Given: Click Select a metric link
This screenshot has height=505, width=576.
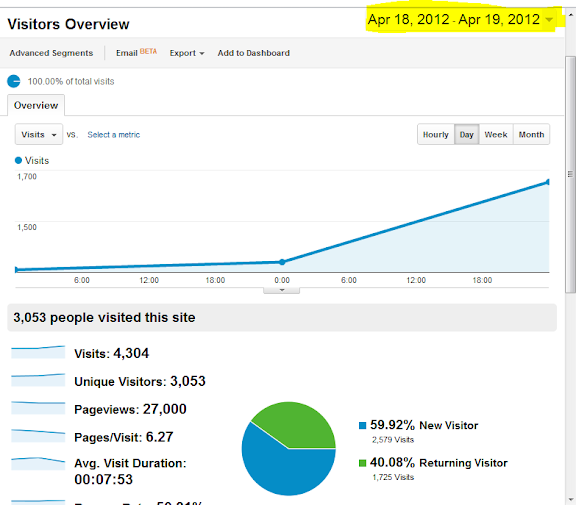Looking at the screenshot, I should click(x=114, y=135).
